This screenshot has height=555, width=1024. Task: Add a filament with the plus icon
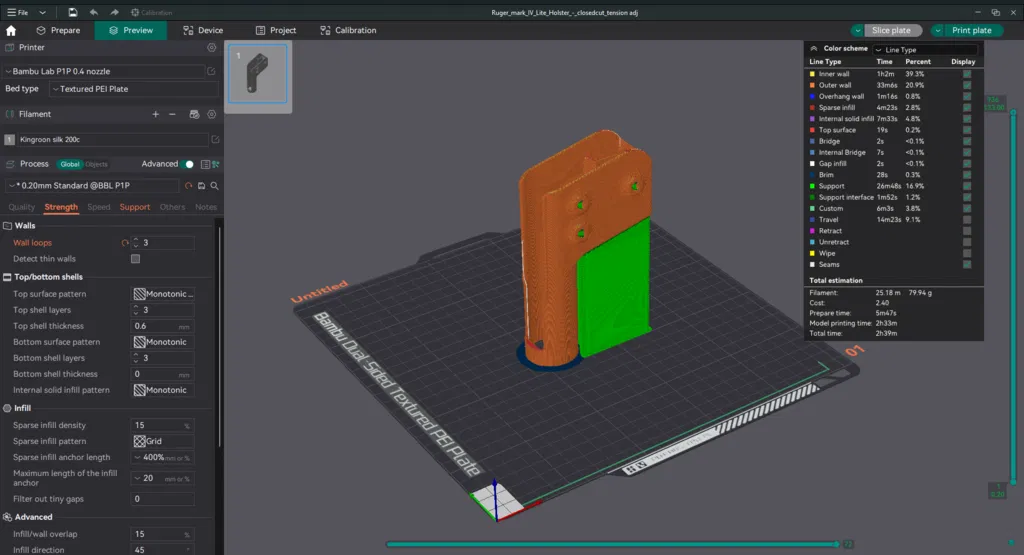click(x=155, y=115)
